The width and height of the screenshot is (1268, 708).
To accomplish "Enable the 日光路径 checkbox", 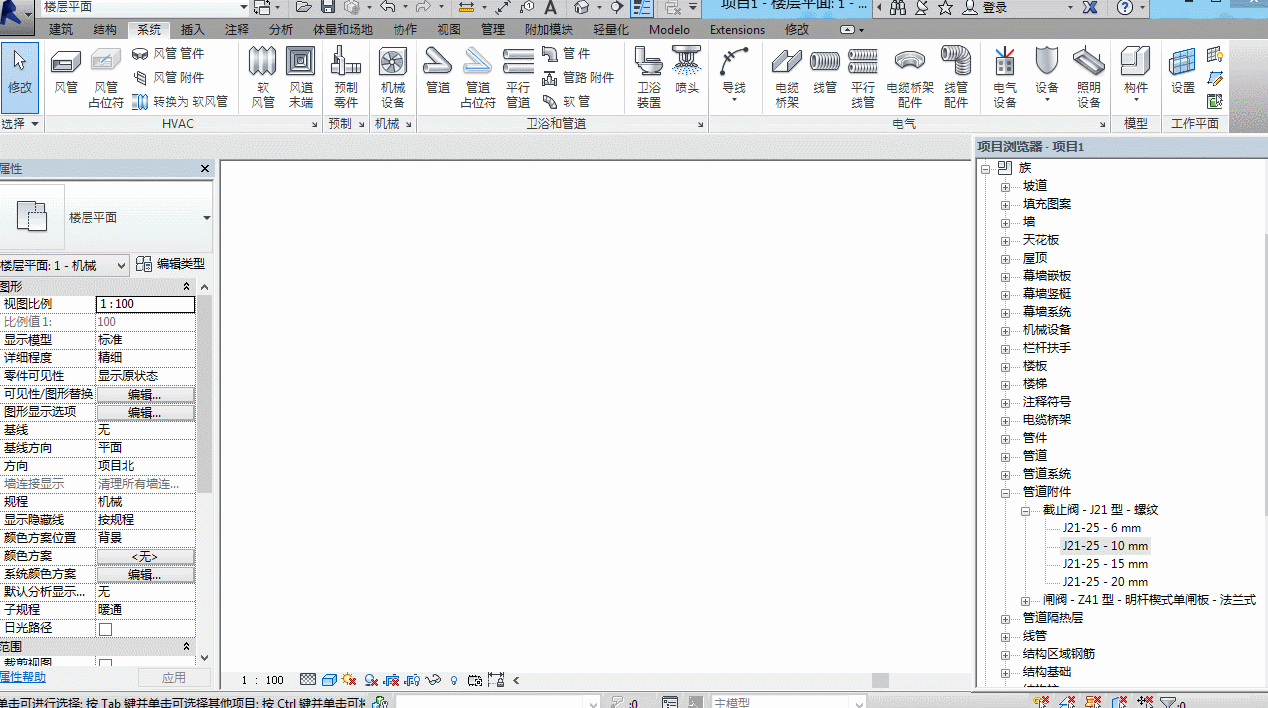I will [x=105, y=629].
